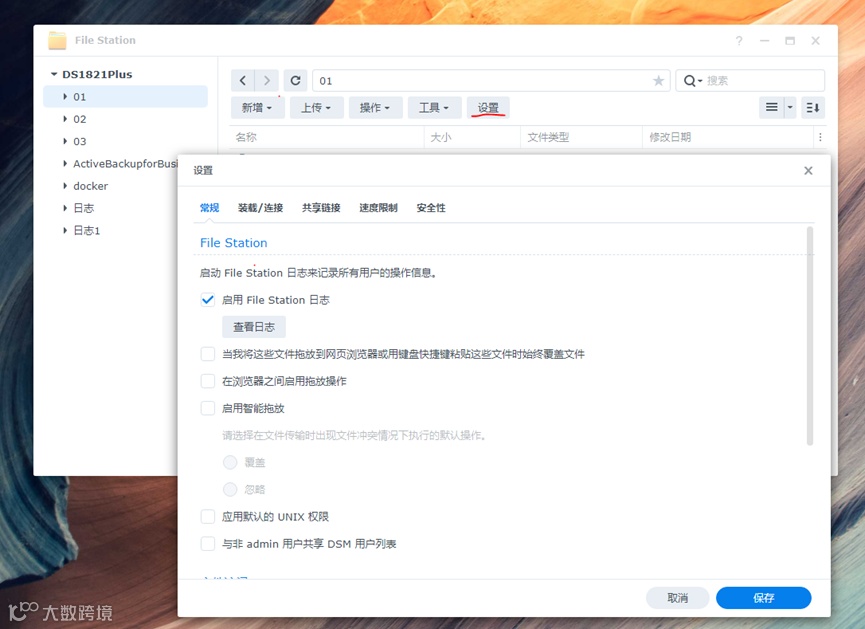Expand folder 01 in the tree
Viewport: 865px width, 629px height.
[65, 97]
